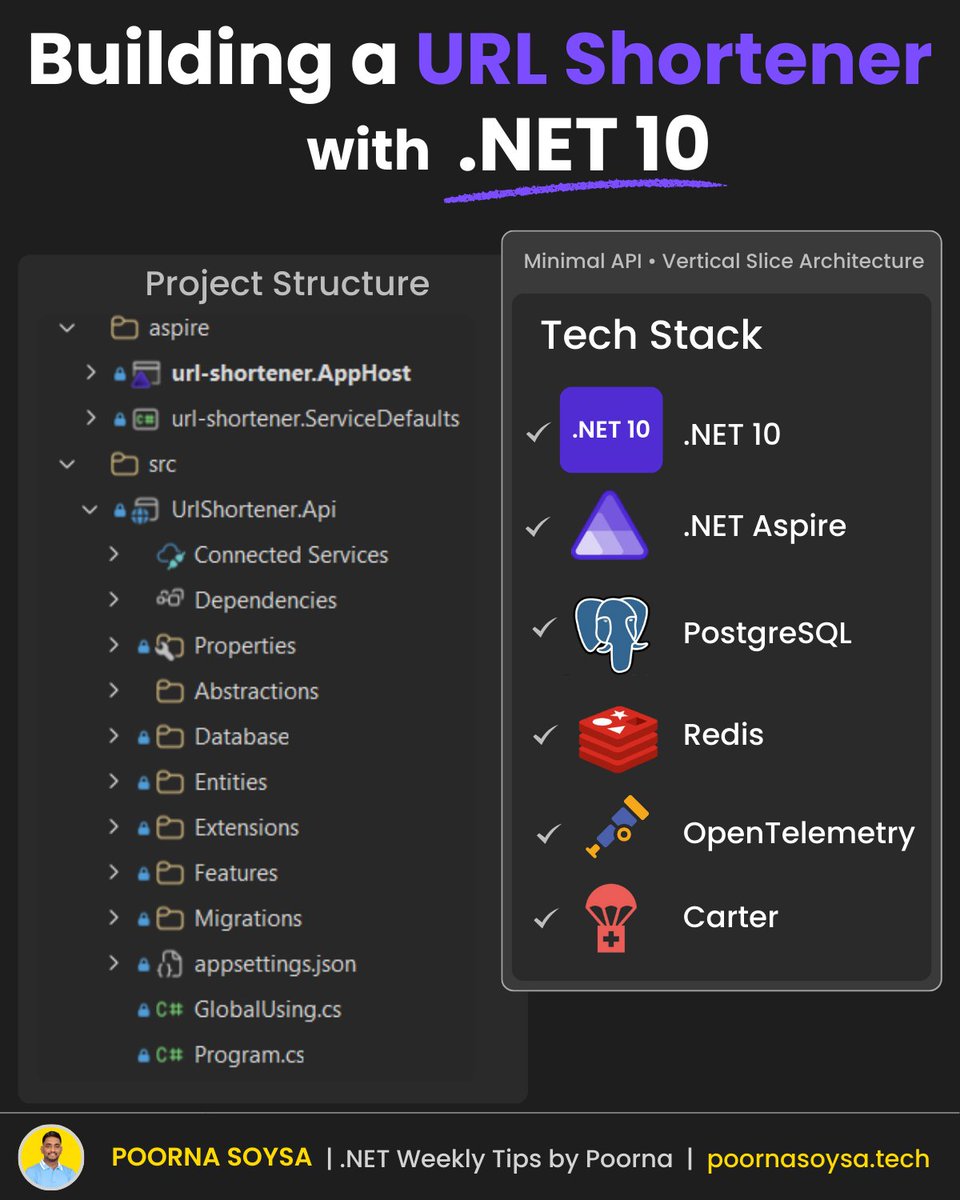This screenshot has height=1200, width=960.
Task: Click the ServiceDefaults C# project icon
Action: click(x=145, y=419)
